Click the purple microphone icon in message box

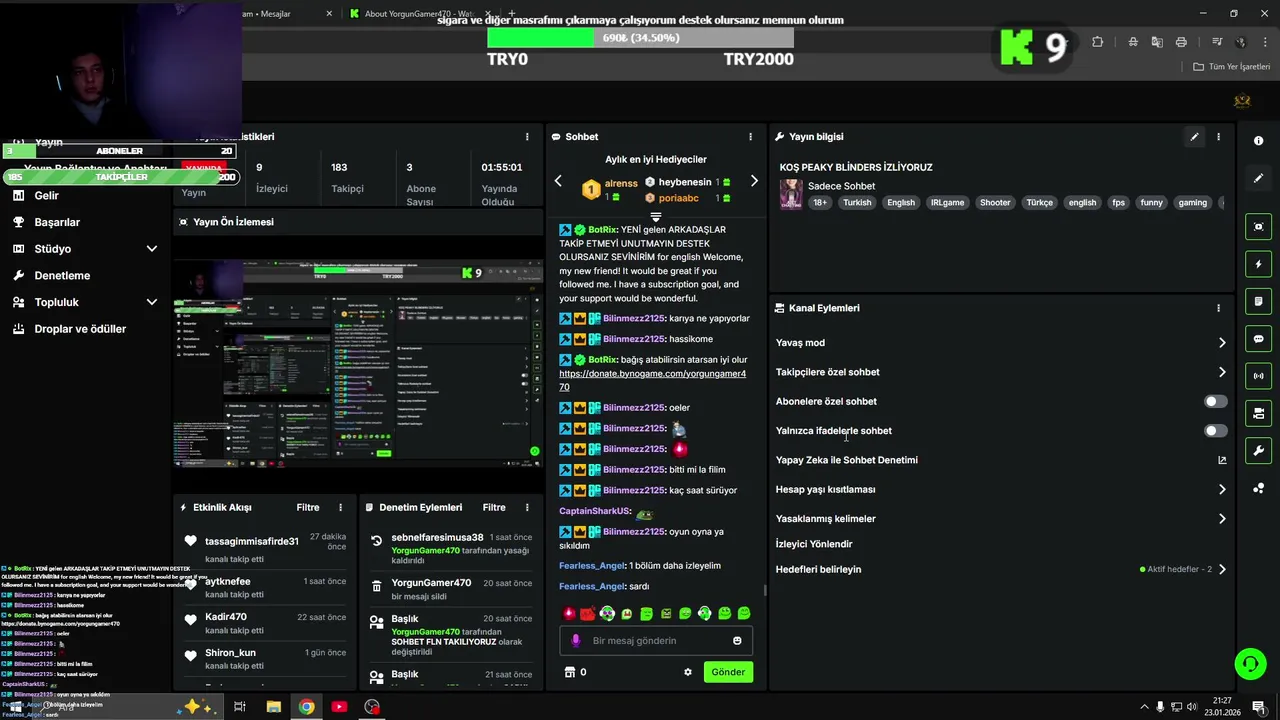pos(575,641)
